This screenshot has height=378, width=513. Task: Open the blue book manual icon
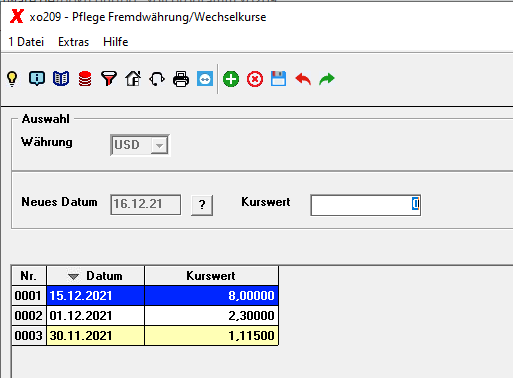(61, 79)
